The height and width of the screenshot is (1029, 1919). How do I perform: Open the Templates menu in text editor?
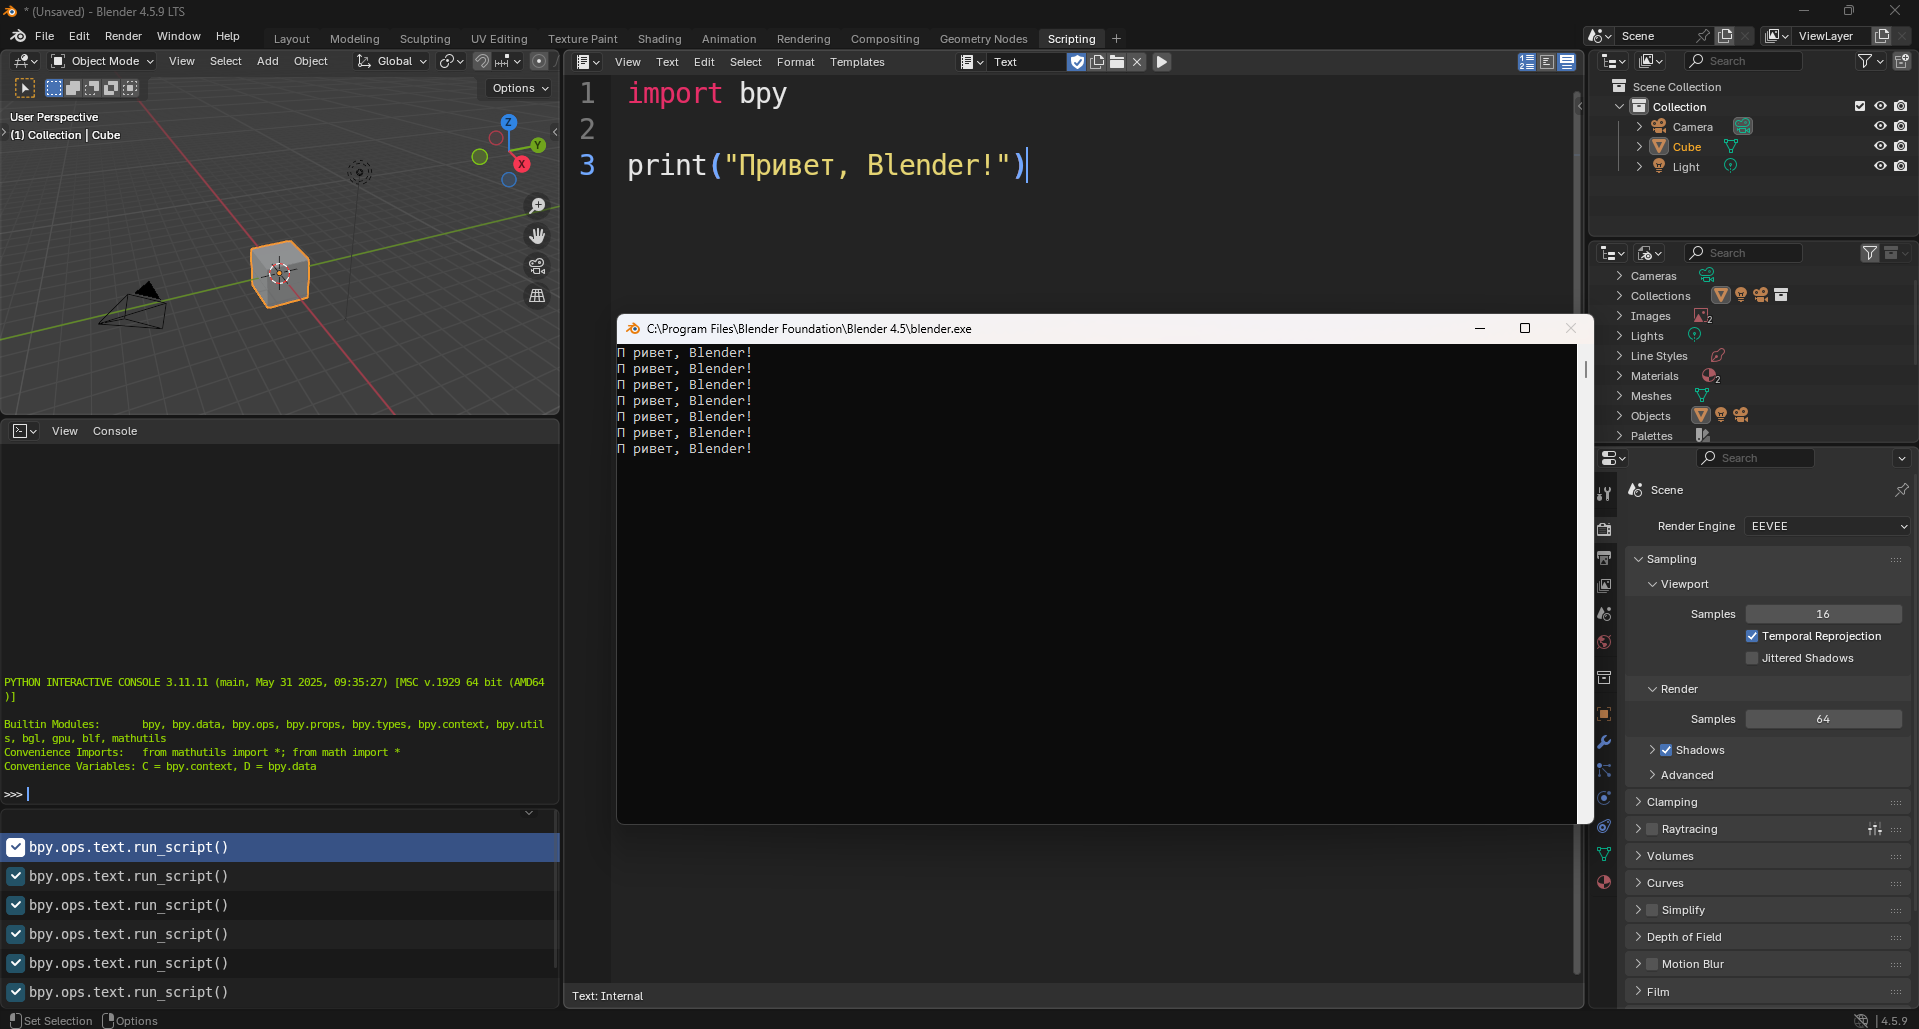tap(857, 62)
